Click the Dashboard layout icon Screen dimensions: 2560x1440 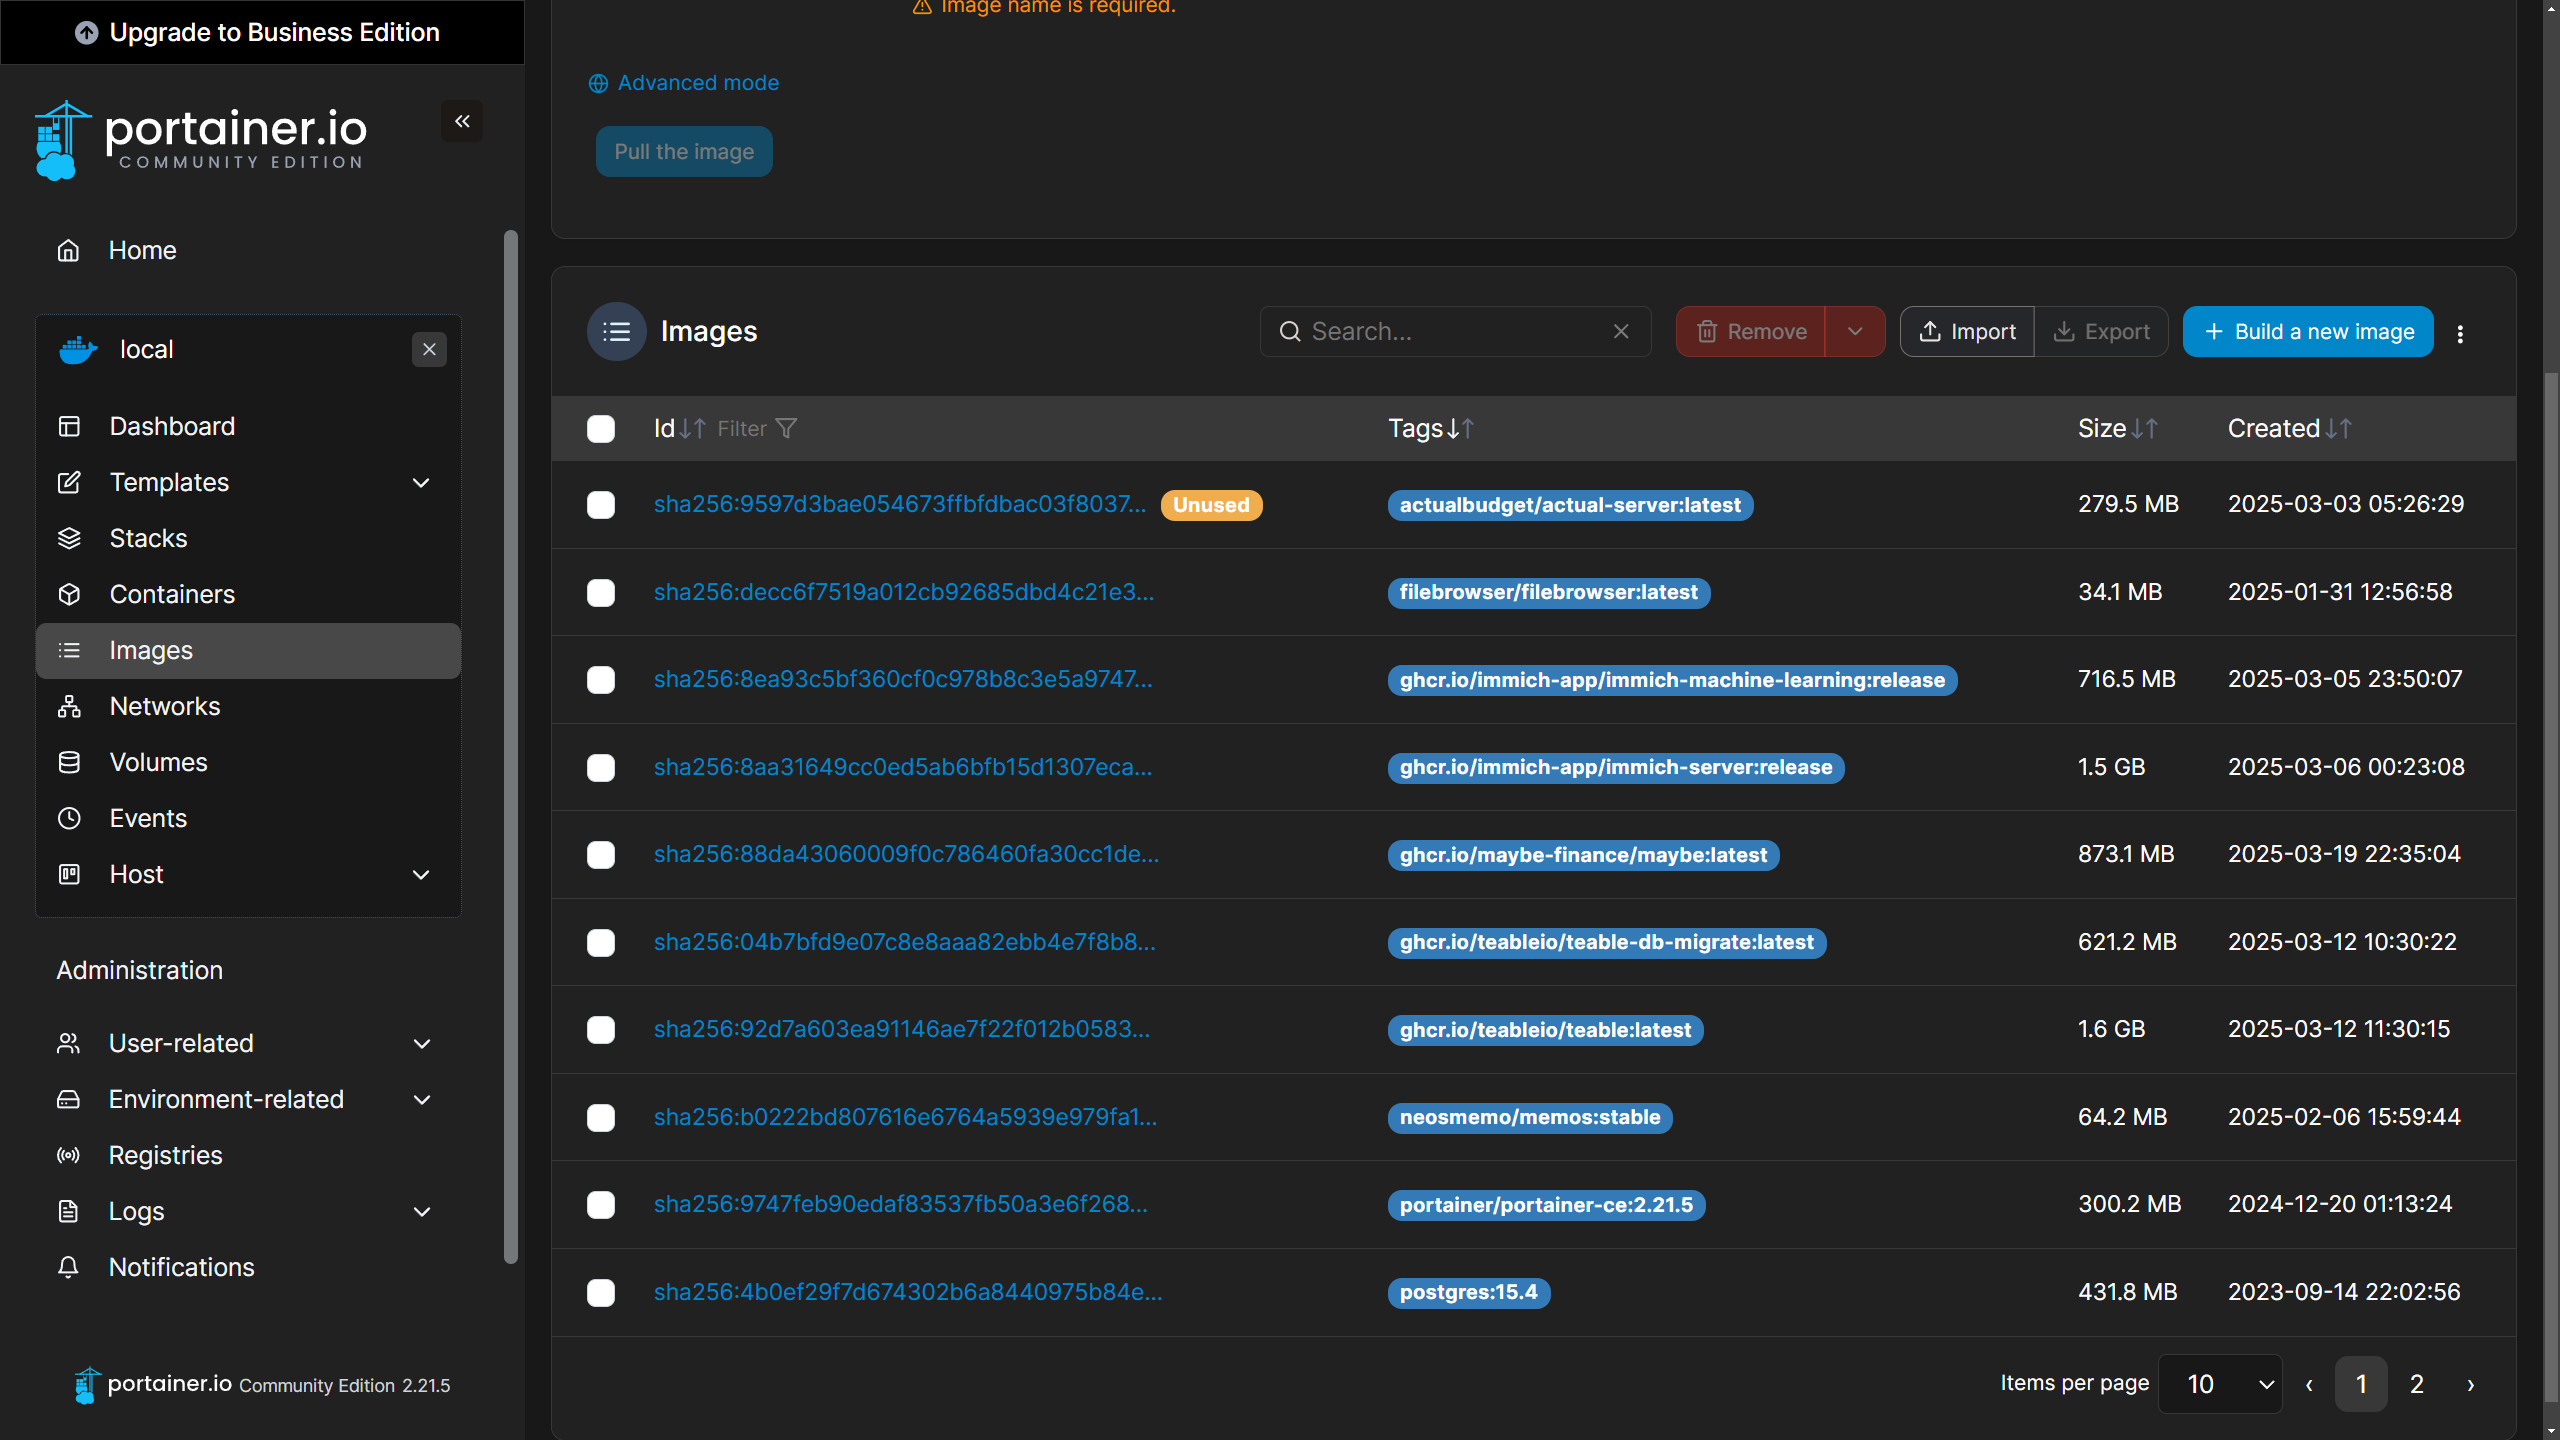tap(69, 426)
